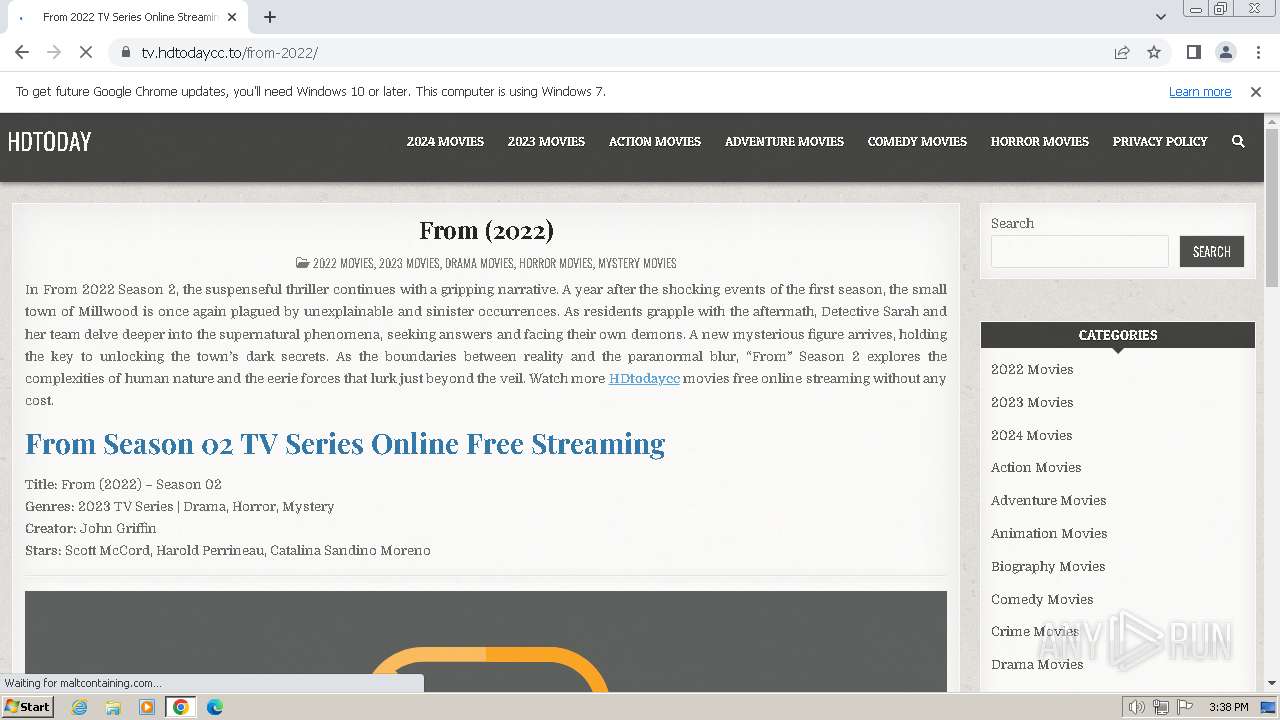
Task: Open 2023 MOVIES category tag under title
Action: tap(409, 264)
